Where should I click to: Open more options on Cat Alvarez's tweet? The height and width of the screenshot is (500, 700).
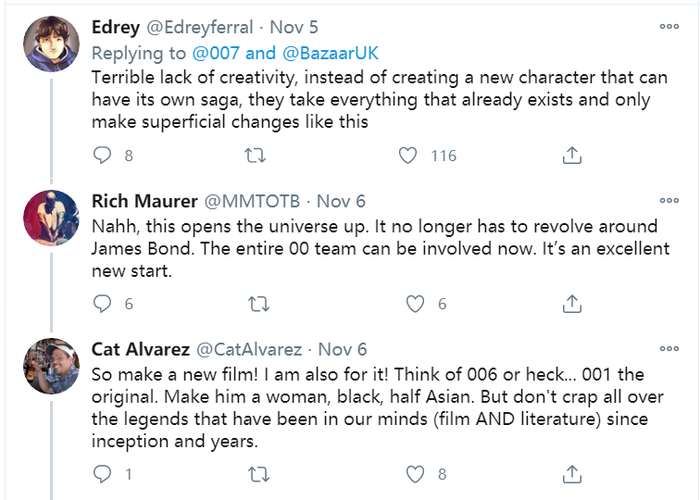click(x=668, y=349)
